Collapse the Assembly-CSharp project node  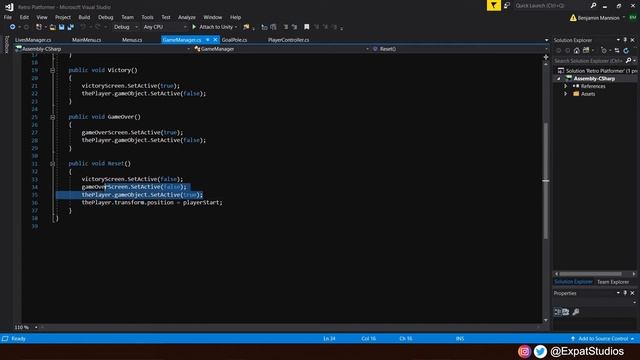click(x=559, y=78)
